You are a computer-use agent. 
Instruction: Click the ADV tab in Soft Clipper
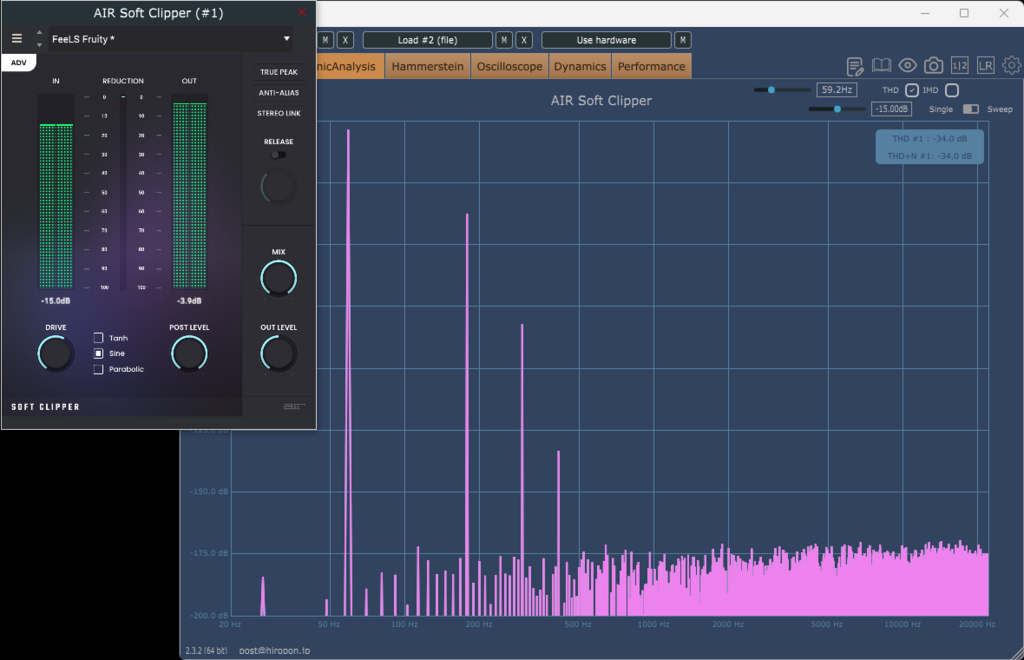pos(18,63)
